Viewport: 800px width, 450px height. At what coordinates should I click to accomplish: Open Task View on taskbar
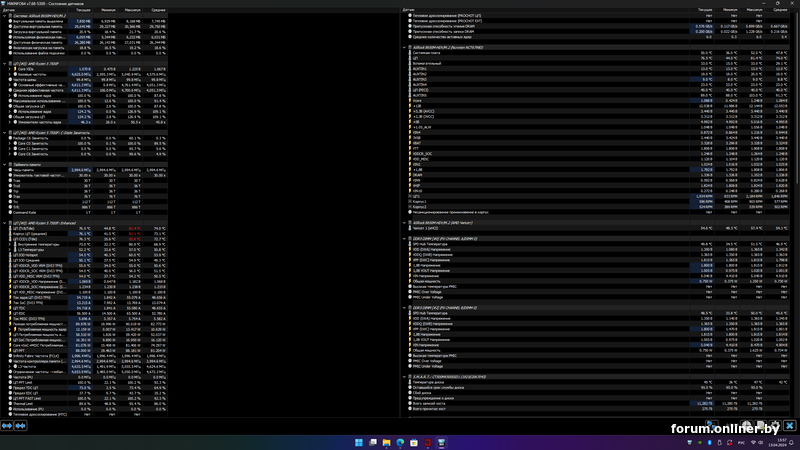pyautogui.click(x=373, y=442)
